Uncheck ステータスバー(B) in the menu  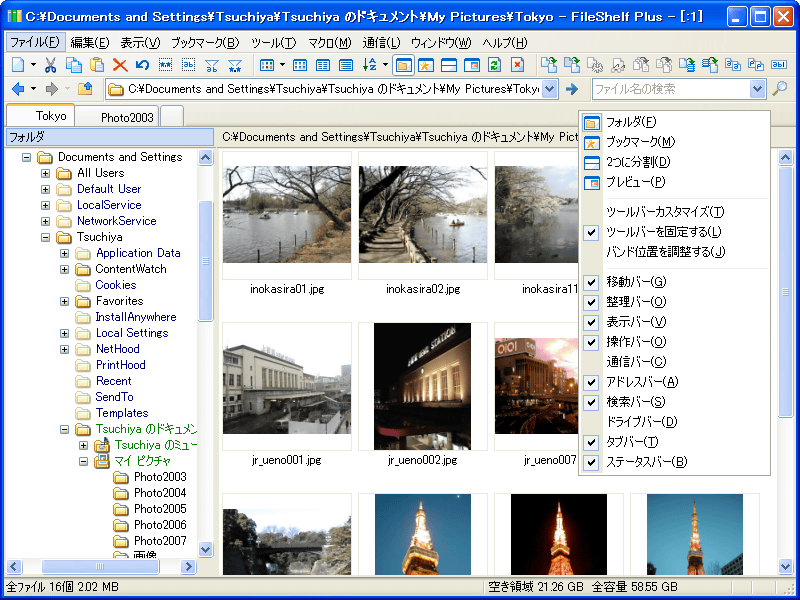pos(674,462)
